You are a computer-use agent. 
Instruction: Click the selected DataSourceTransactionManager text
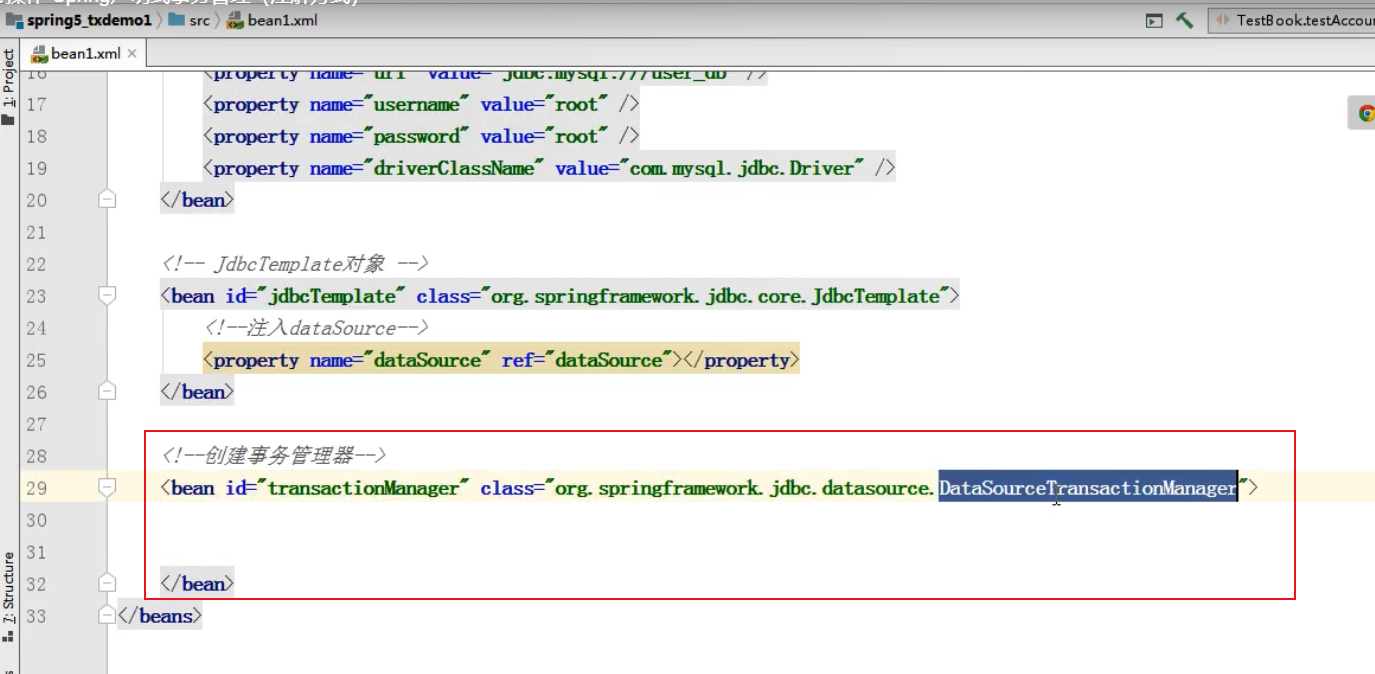1088,488
